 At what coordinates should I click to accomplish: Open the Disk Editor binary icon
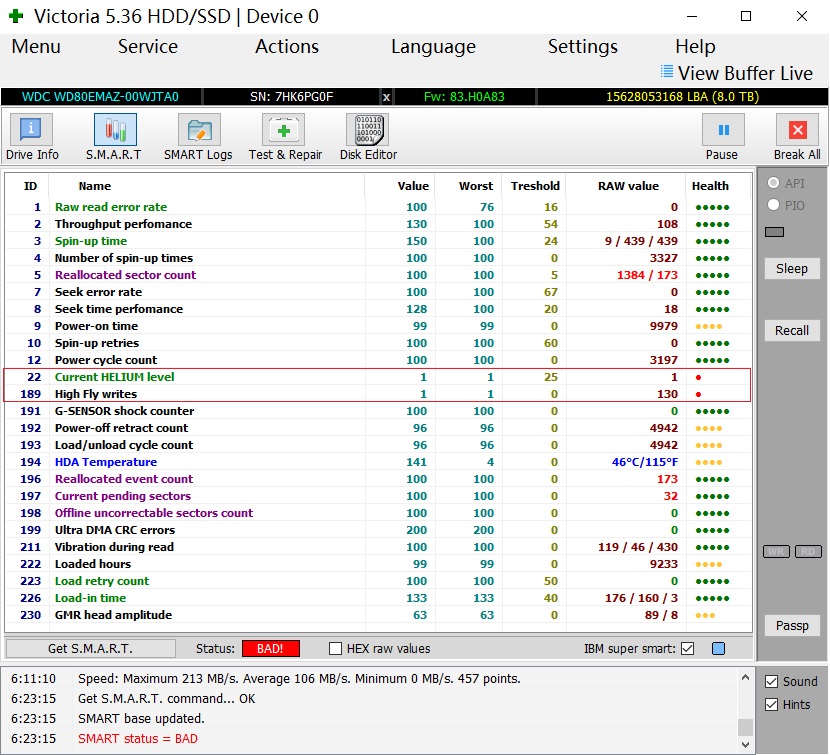click(368, 130)
